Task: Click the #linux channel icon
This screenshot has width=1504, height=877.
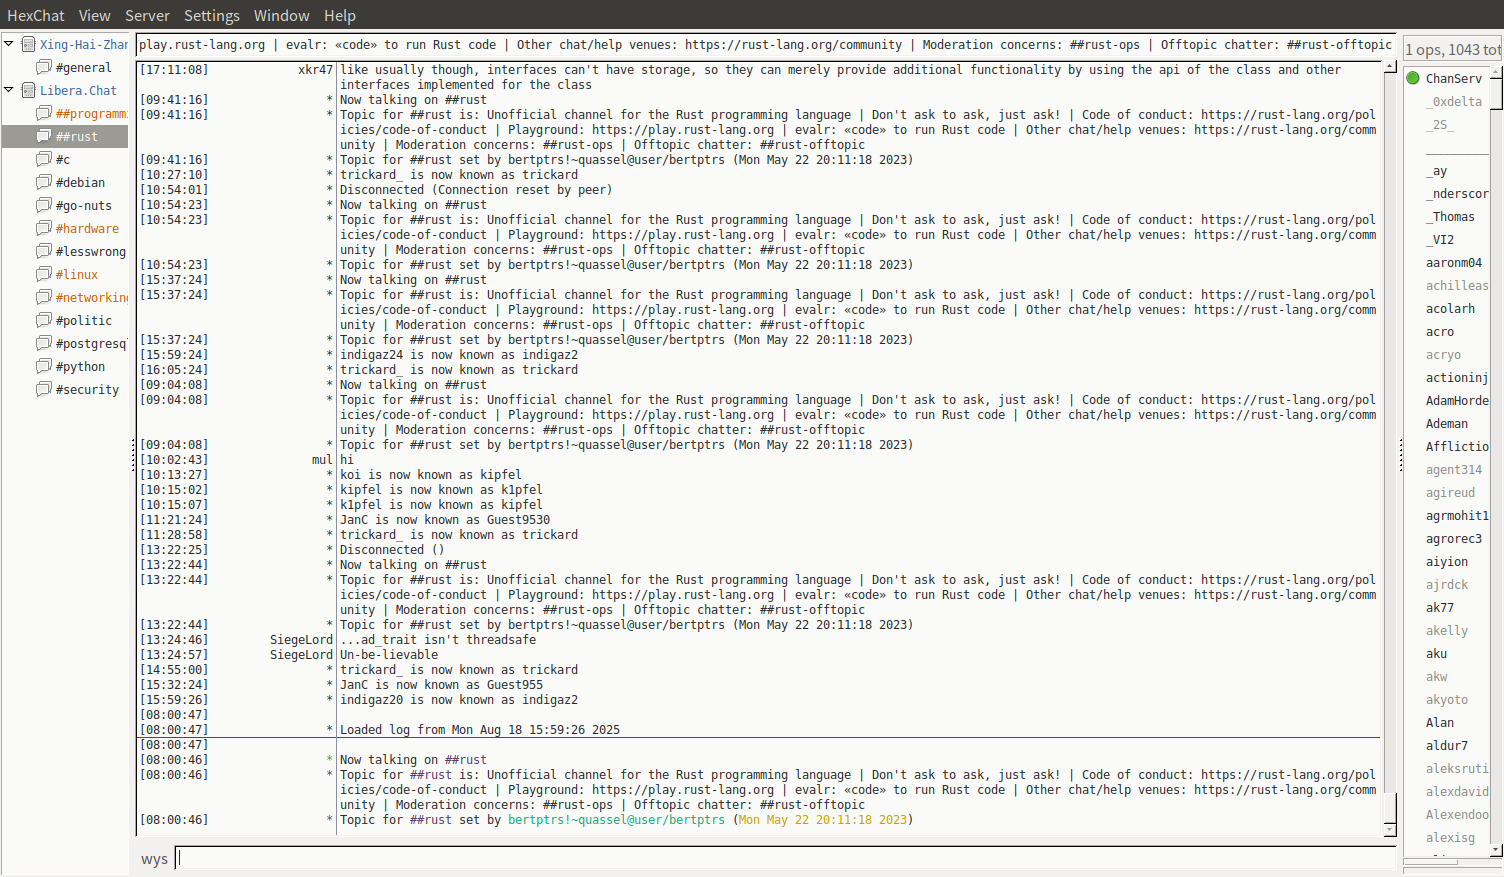Action: coord(44,274)
